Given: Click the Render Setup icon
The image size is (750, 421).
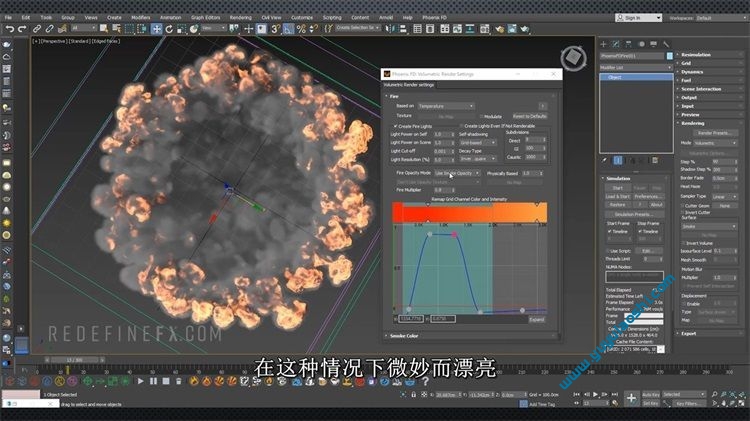Looking at the screenshot, I should (500, 29).
